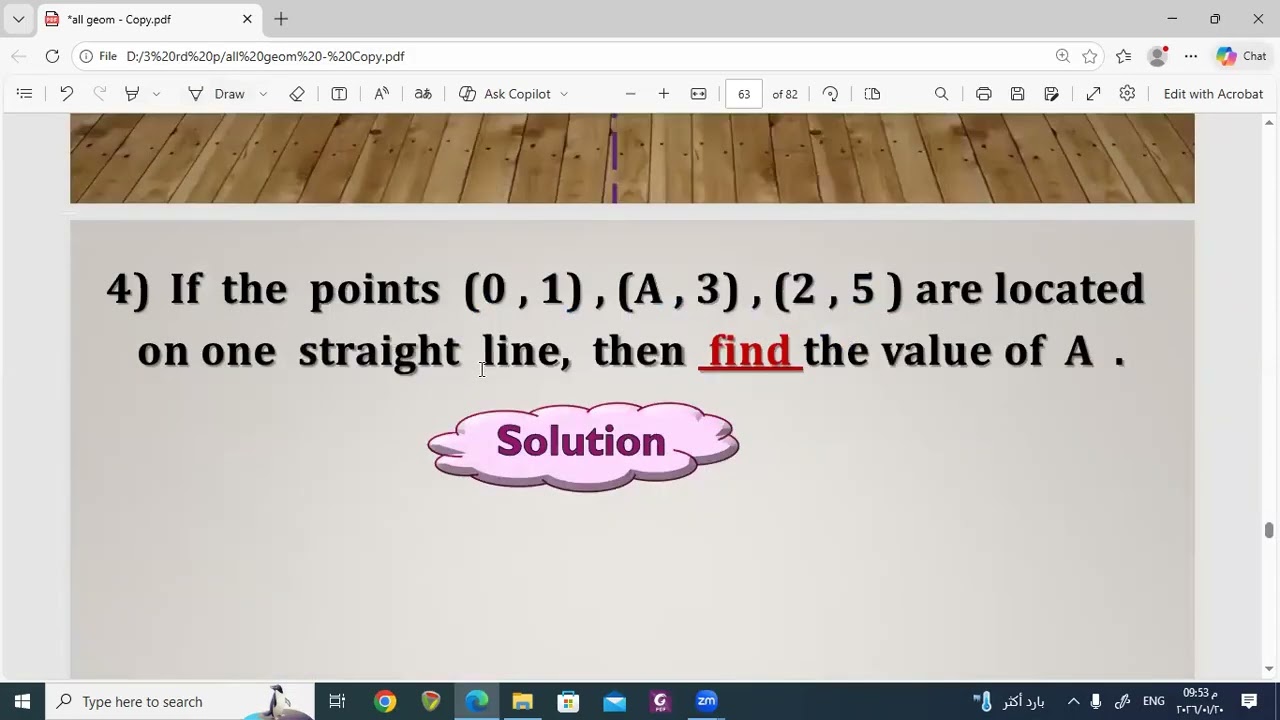Open Zoom from the taskbar

click(706, 701)
